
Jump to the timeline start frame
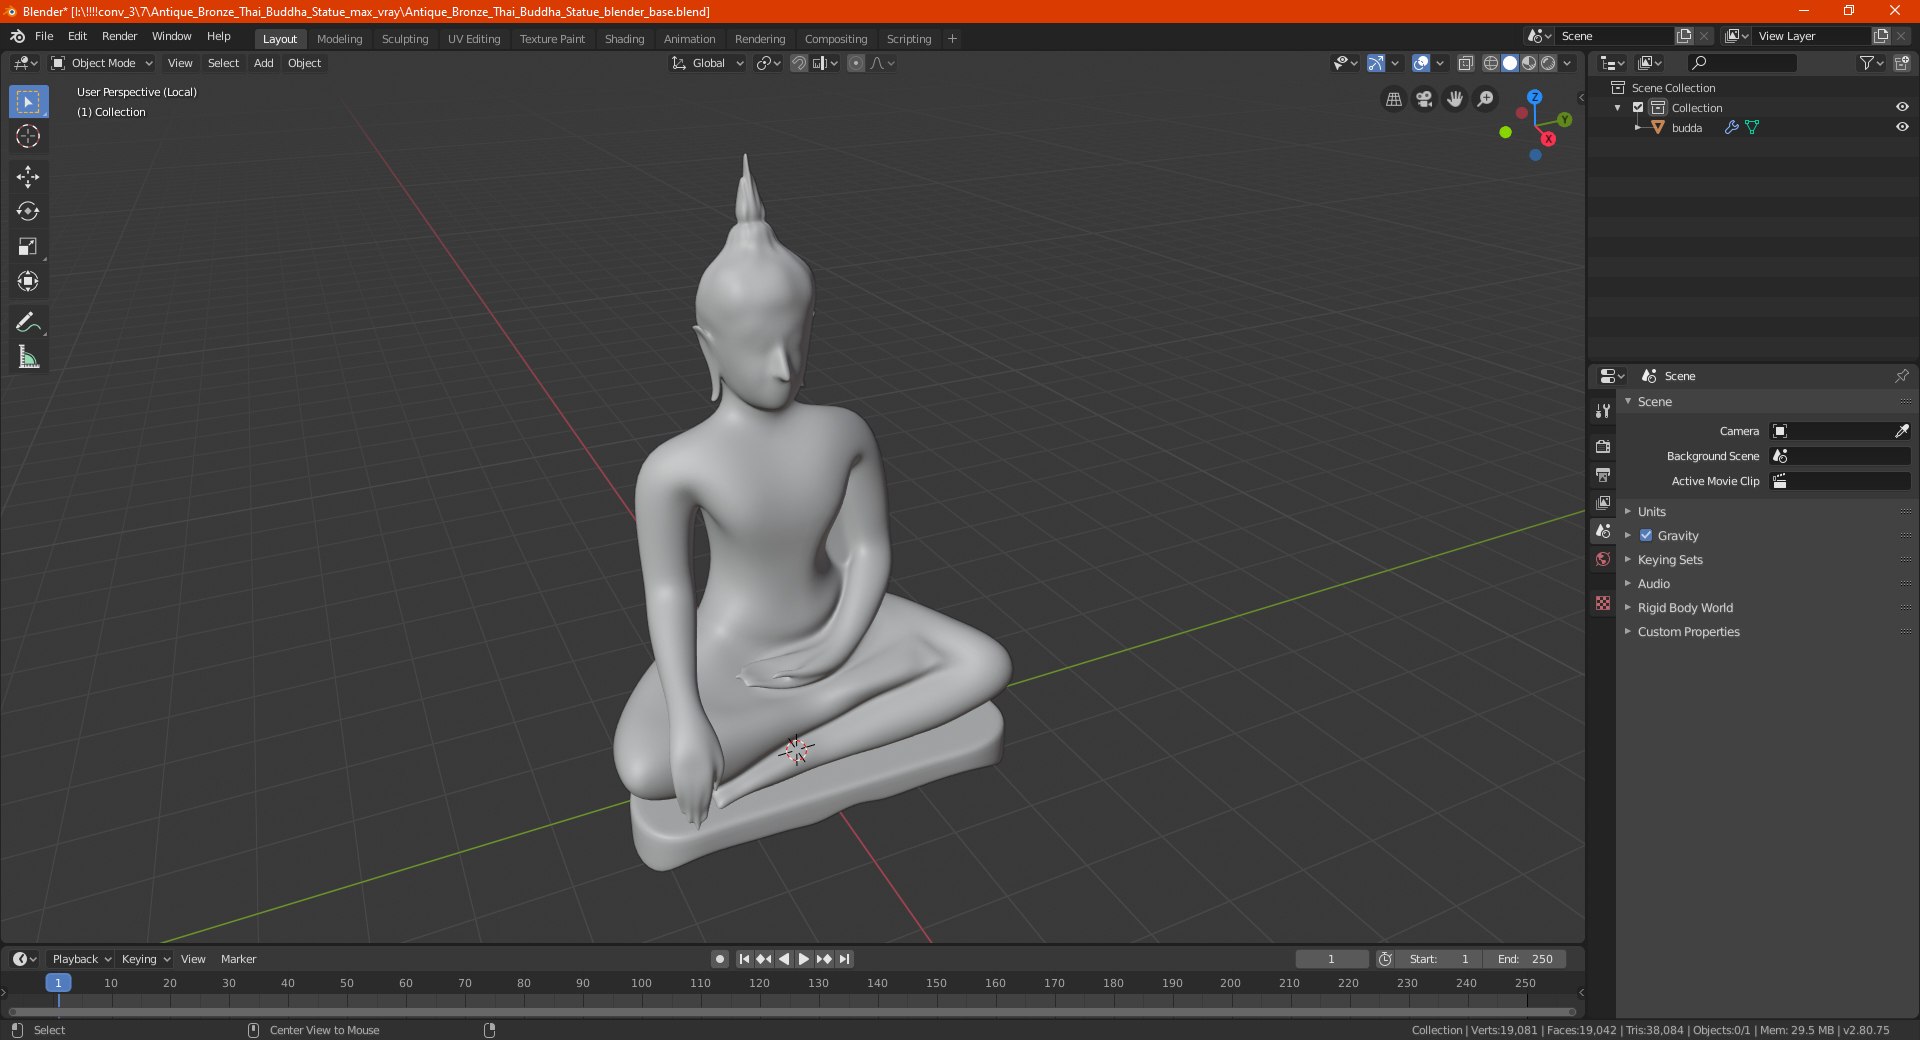click(x=744, y=959)
